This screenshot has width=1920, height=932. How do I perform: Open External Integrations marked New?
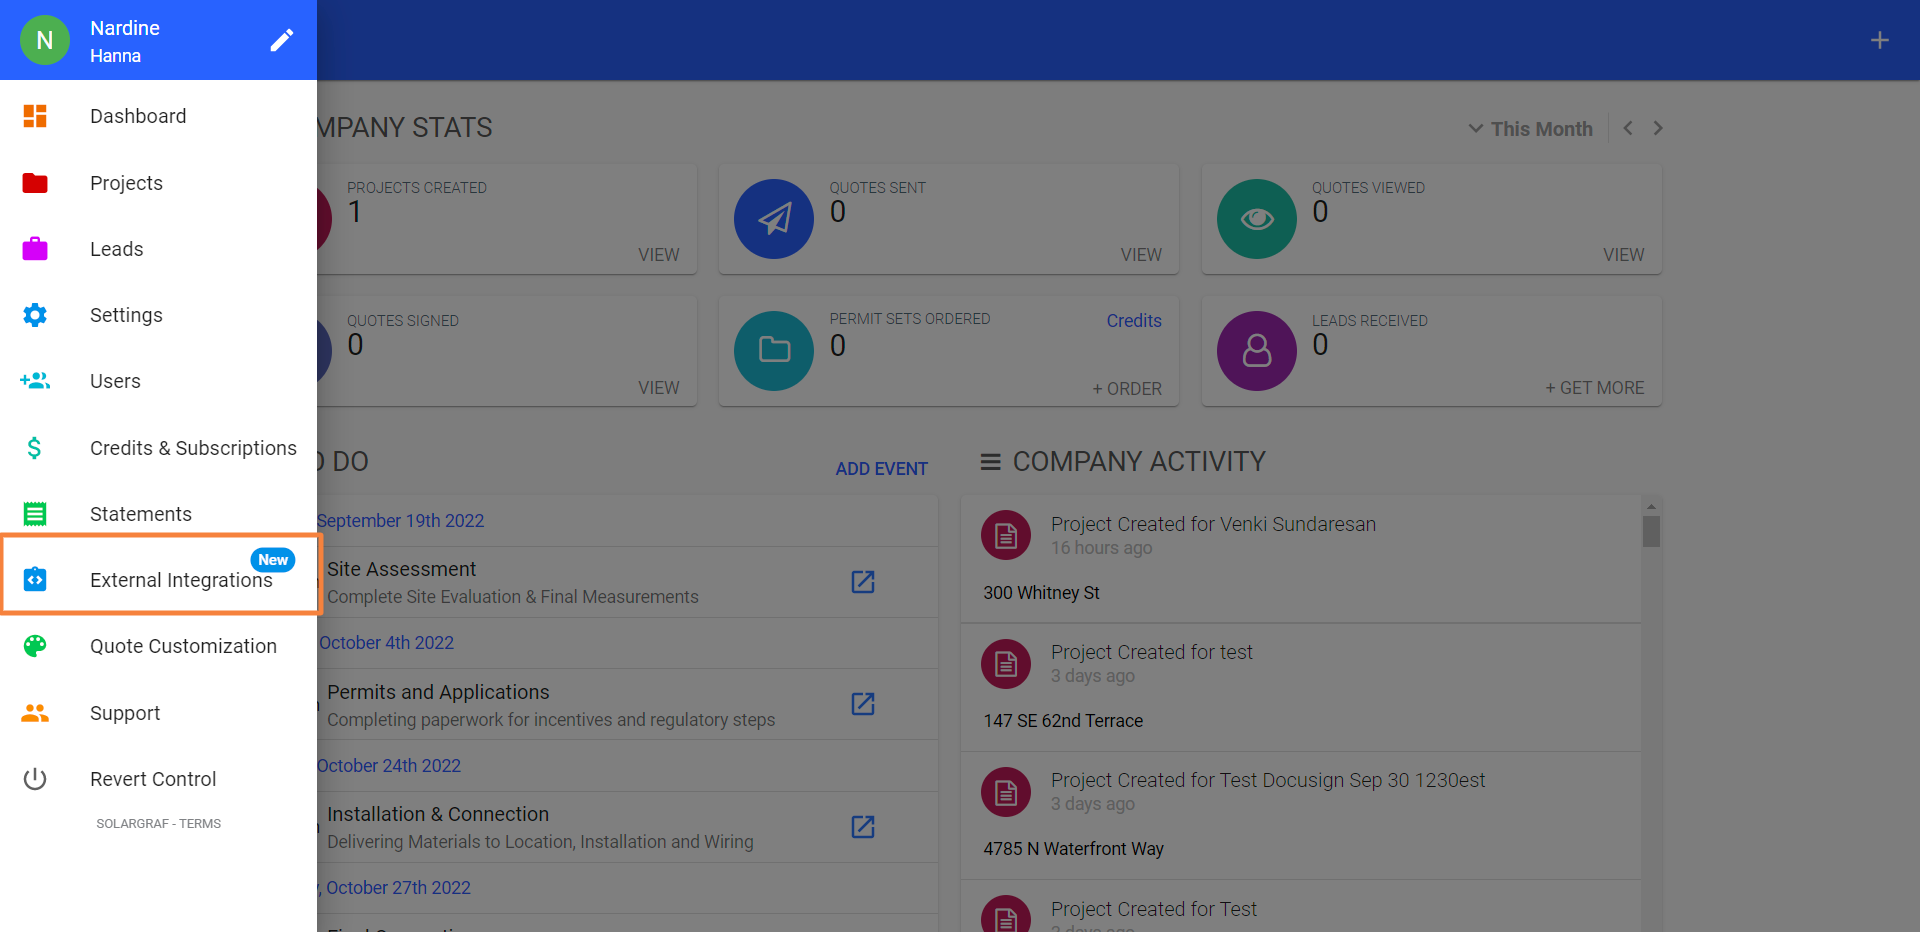tap(161, 580)
